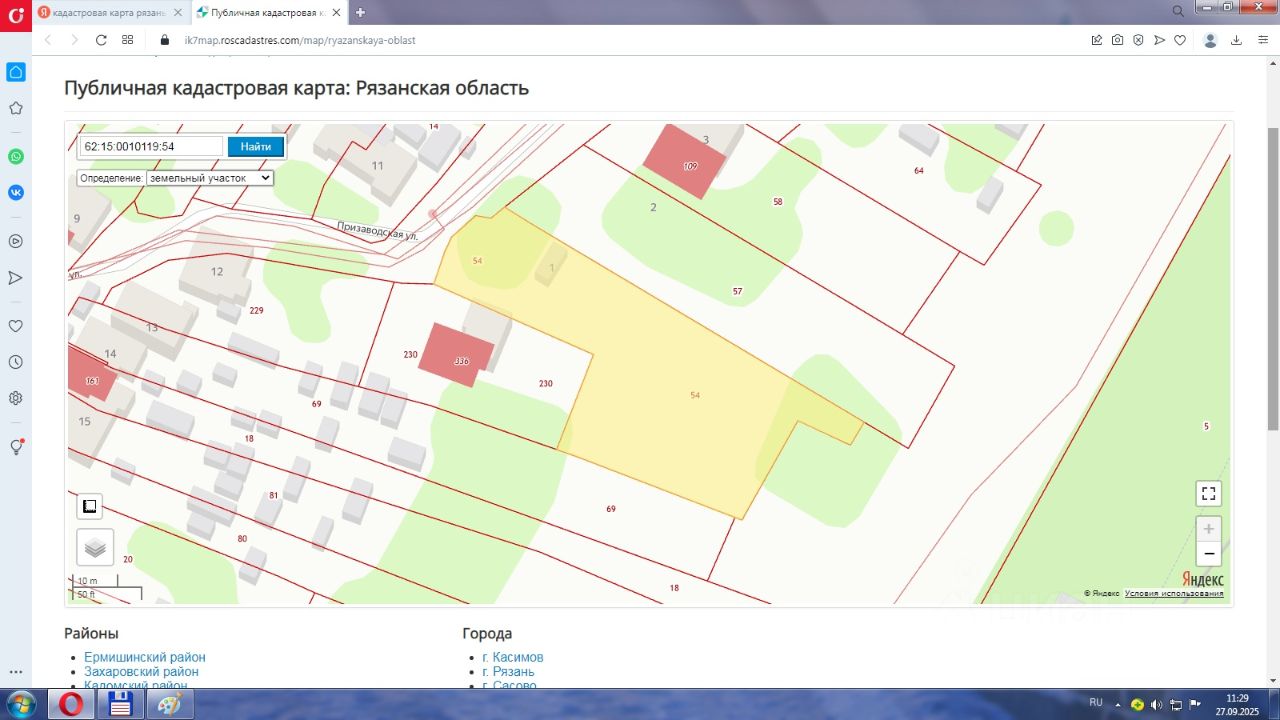Open the blue home icon in Opera's sidebar
Screen dimensions: 1280x720
(16, 72)
